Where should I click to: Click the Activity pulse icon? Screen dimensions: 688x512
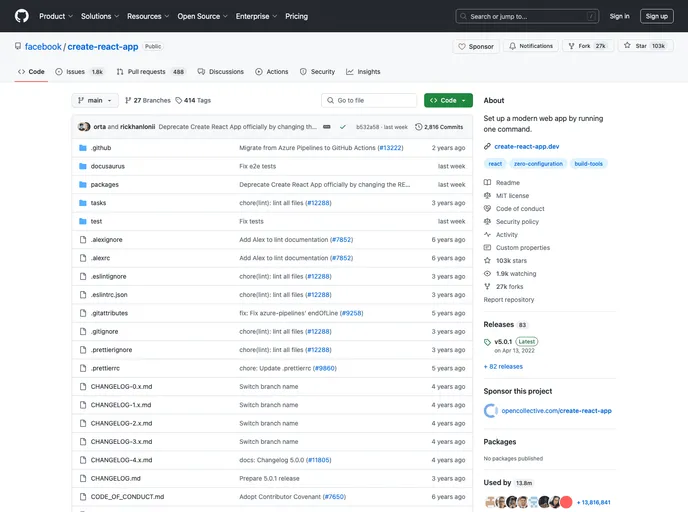pos(487,235)
